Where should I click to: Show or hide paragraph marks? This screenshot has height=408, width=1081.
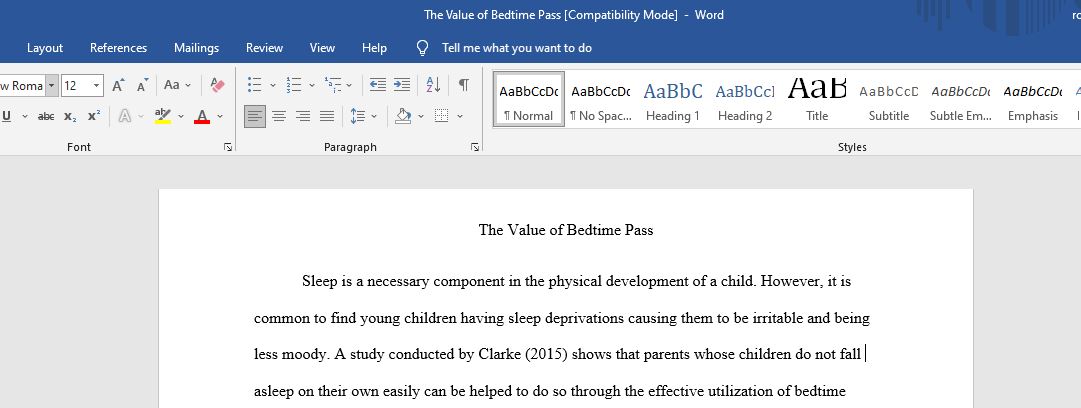coord(464,85)
